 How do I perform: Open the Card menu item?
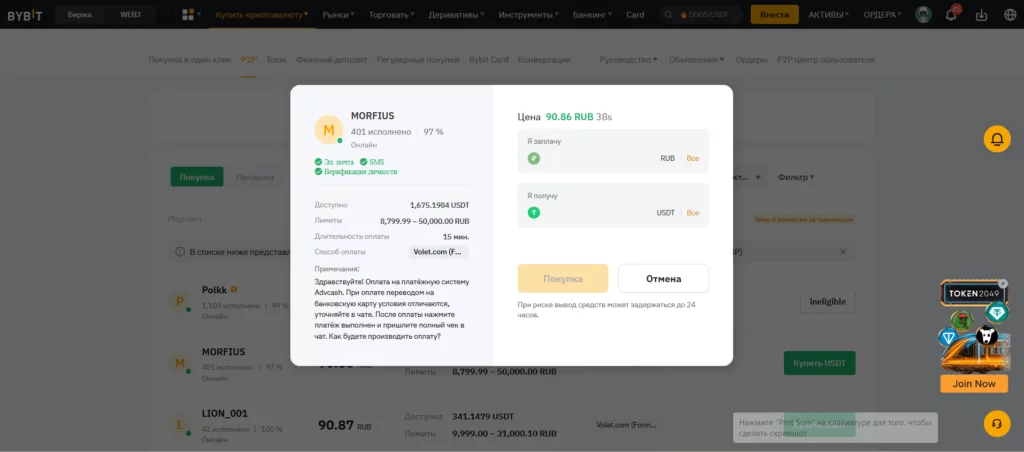click(x=635, y=14)
